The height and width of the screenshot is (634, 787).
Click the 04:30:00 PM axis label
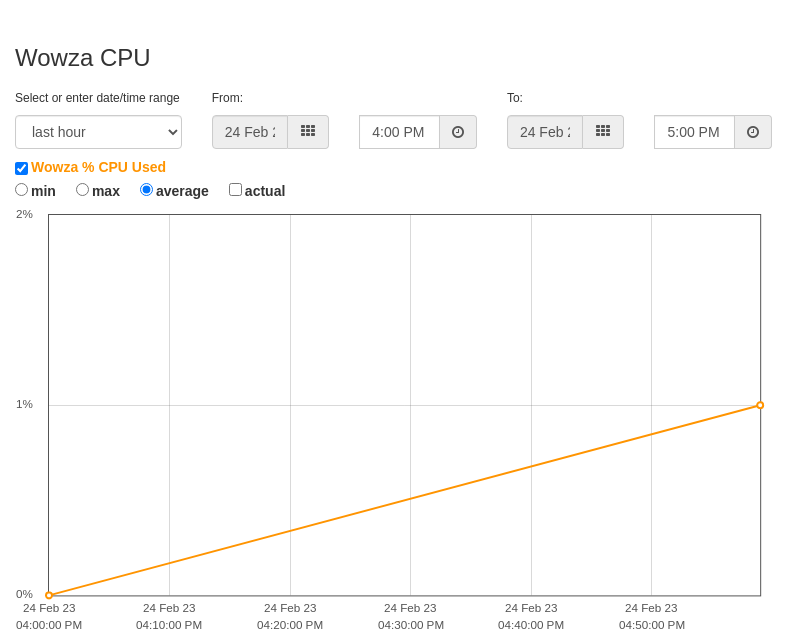[x=411, y=625]
